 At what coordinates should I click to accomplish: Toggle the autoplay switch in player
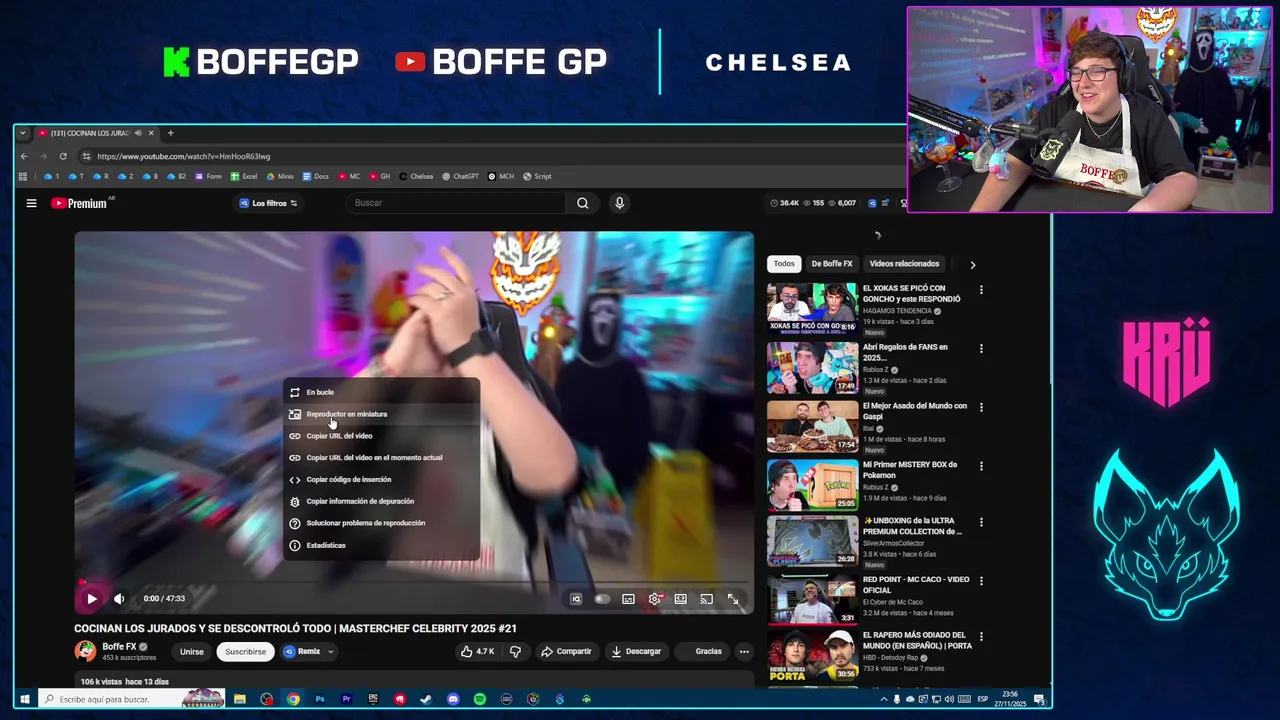point(602,599)
